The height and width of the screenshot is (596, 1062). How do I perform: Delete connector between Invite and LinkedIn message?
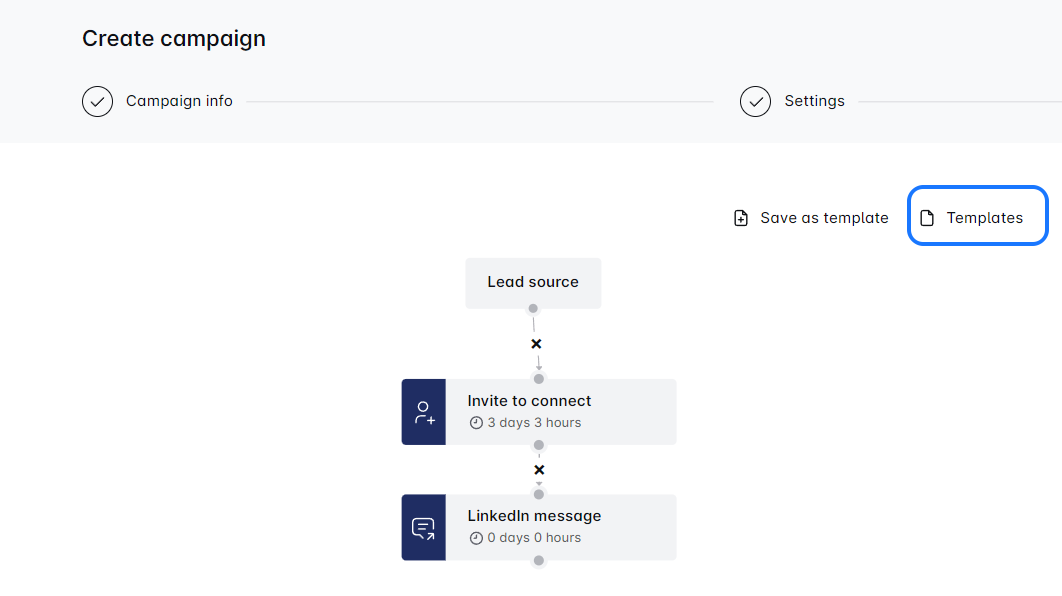[x=539, y=470]
